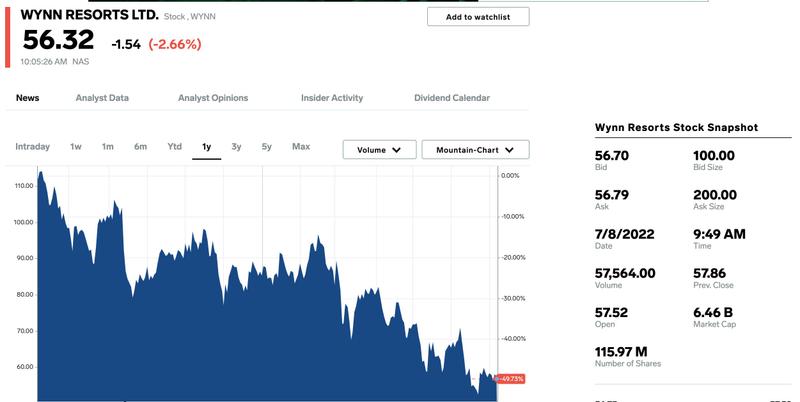Click the 0.00% percent axis label
The width and height of the screenshot is (800, 402).
tap(510, 175)
